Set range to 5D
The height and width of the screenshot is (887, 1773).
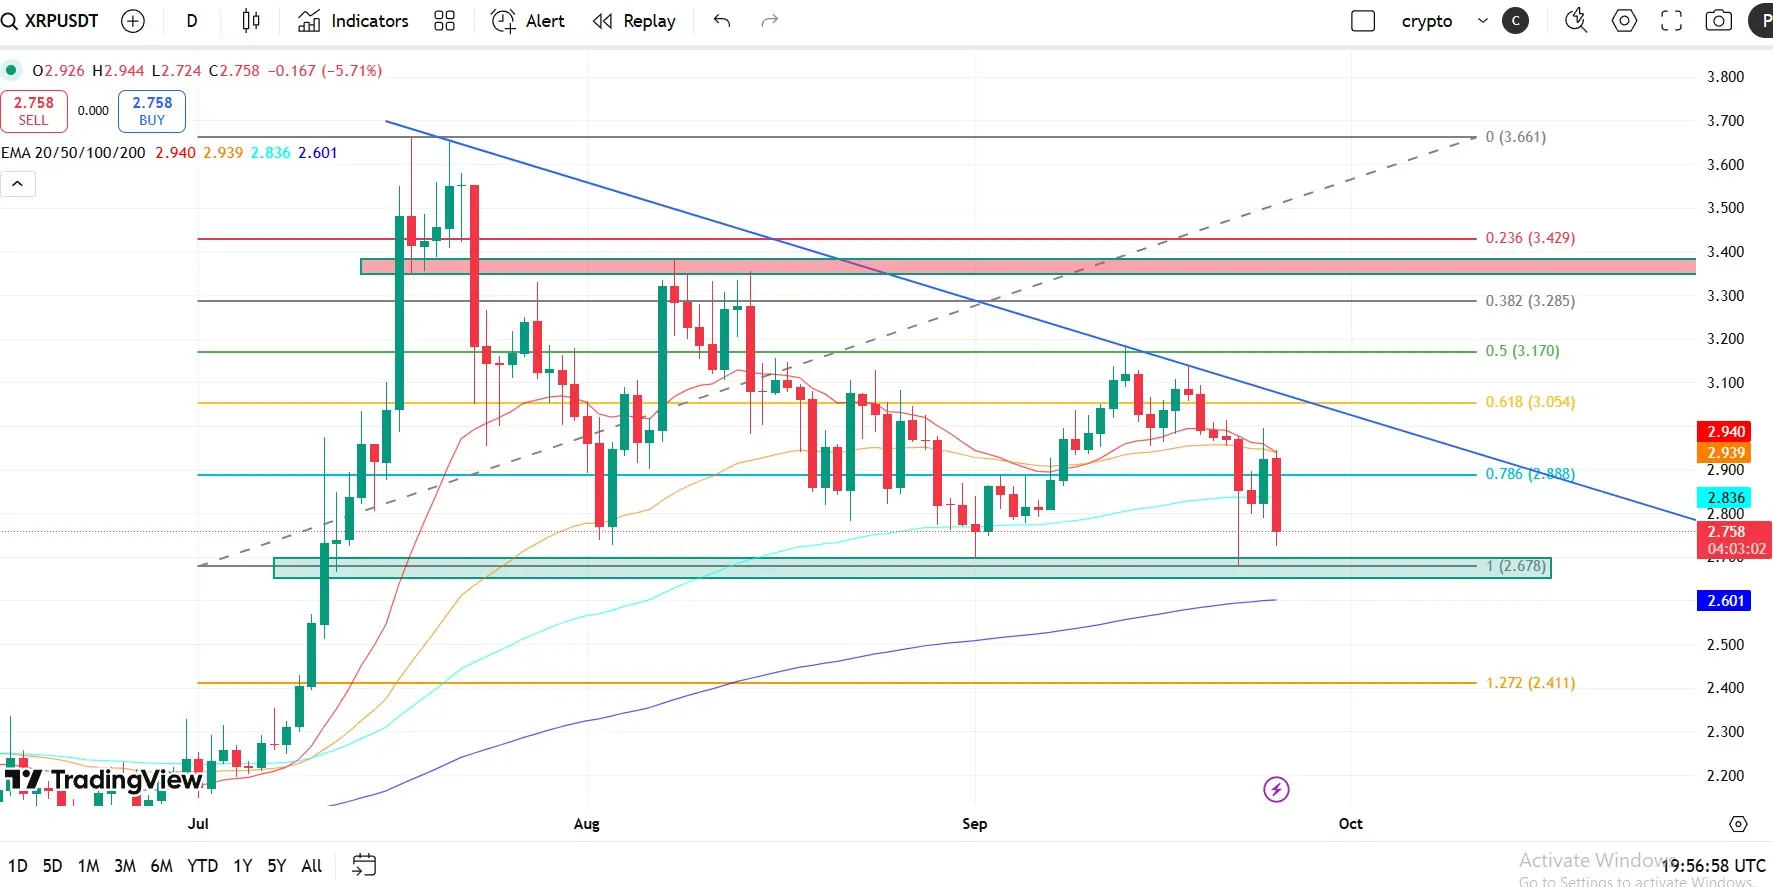(52, 866)
